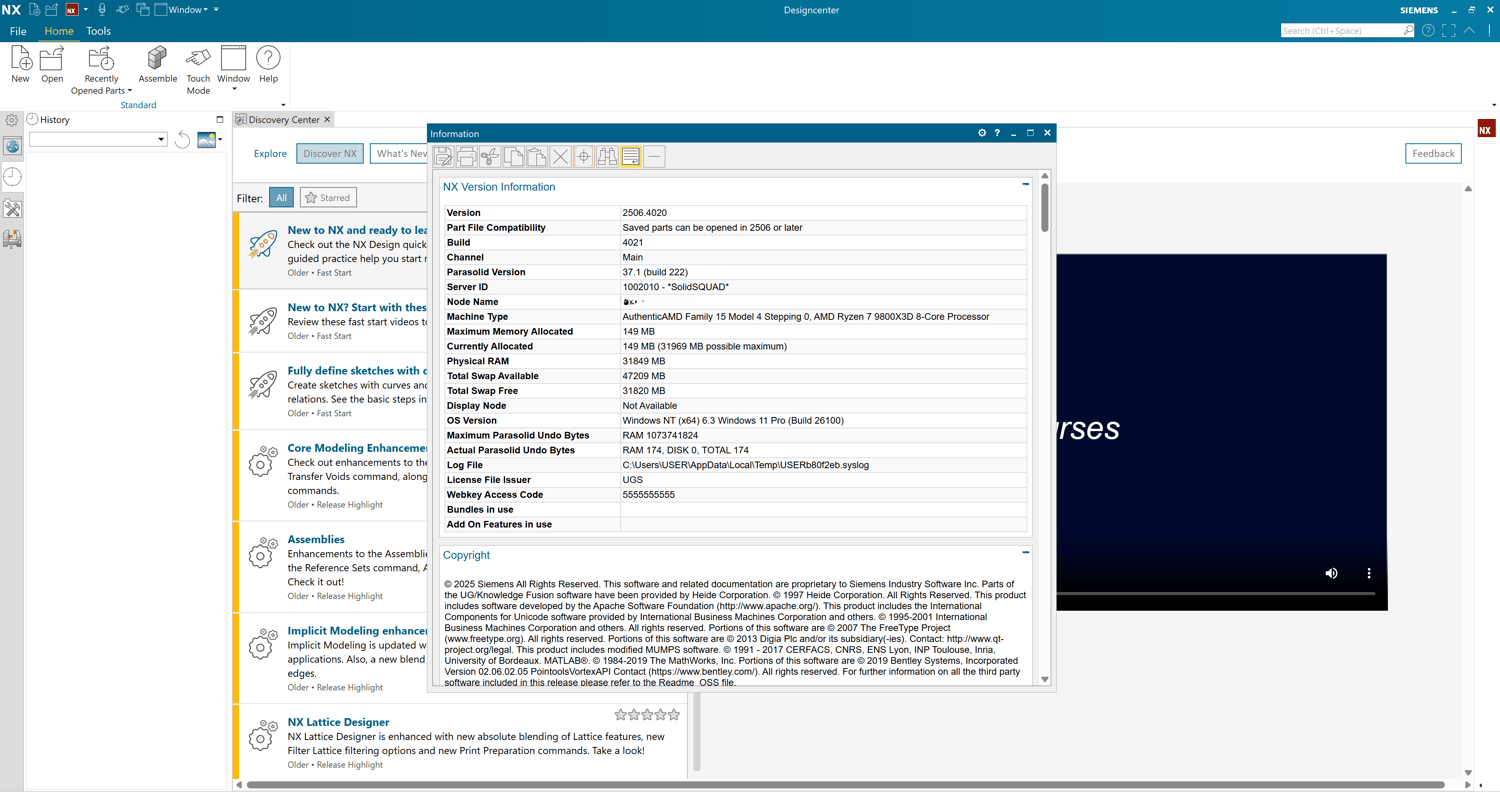Click the quick access New file icon

[x=34, y=9]
